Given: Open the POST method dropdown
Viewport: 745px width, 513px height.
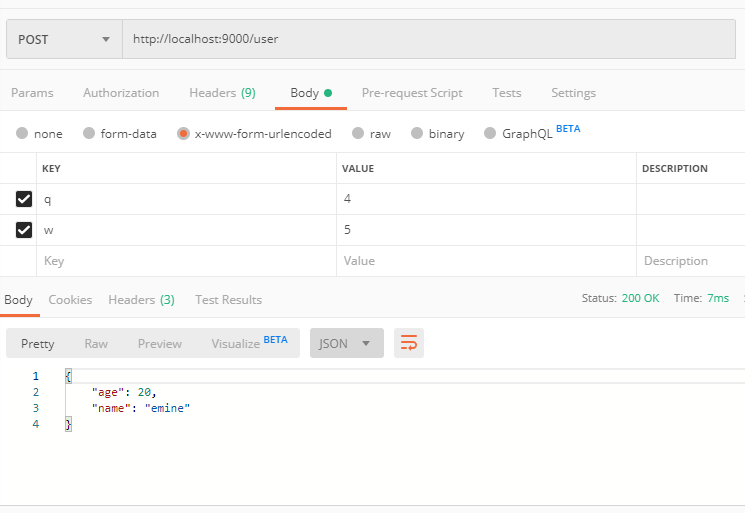Looking at the screenshot, I should [x=64, y=39].
